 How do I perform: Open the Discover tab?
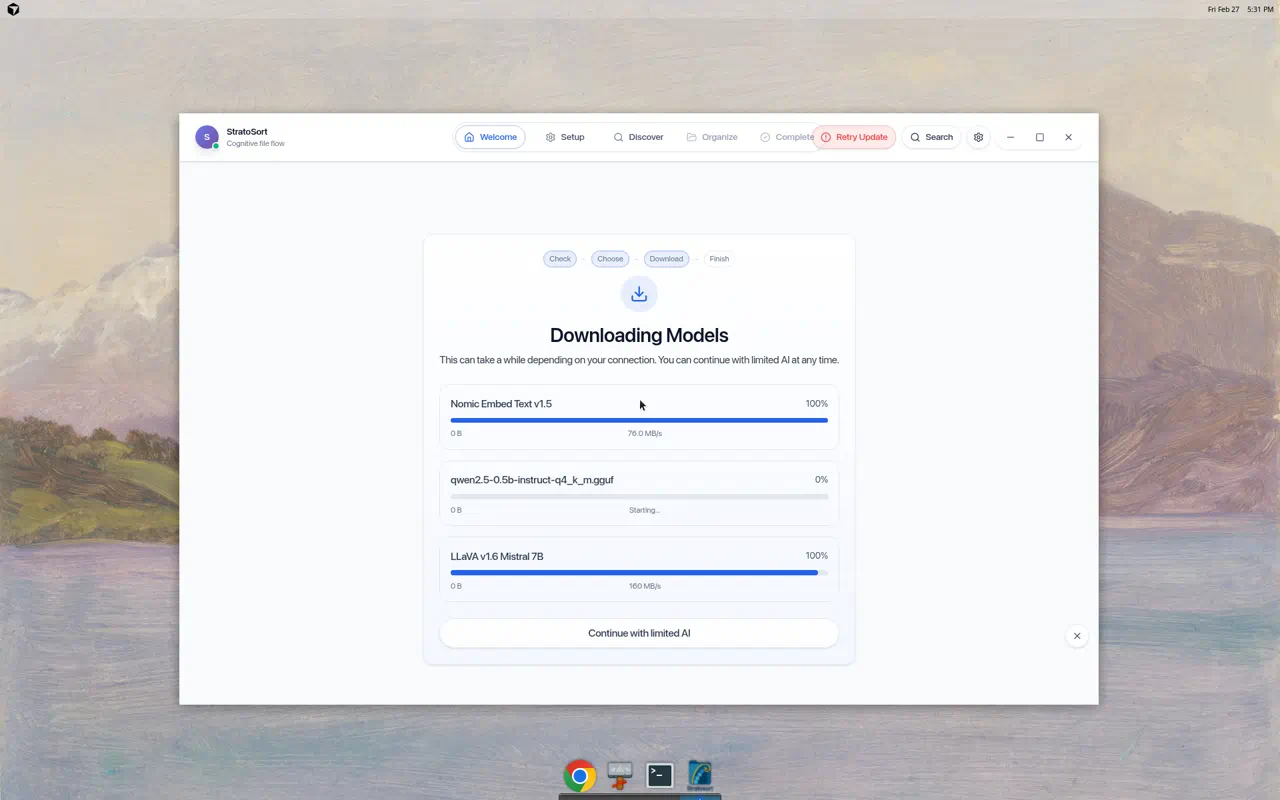638,137
